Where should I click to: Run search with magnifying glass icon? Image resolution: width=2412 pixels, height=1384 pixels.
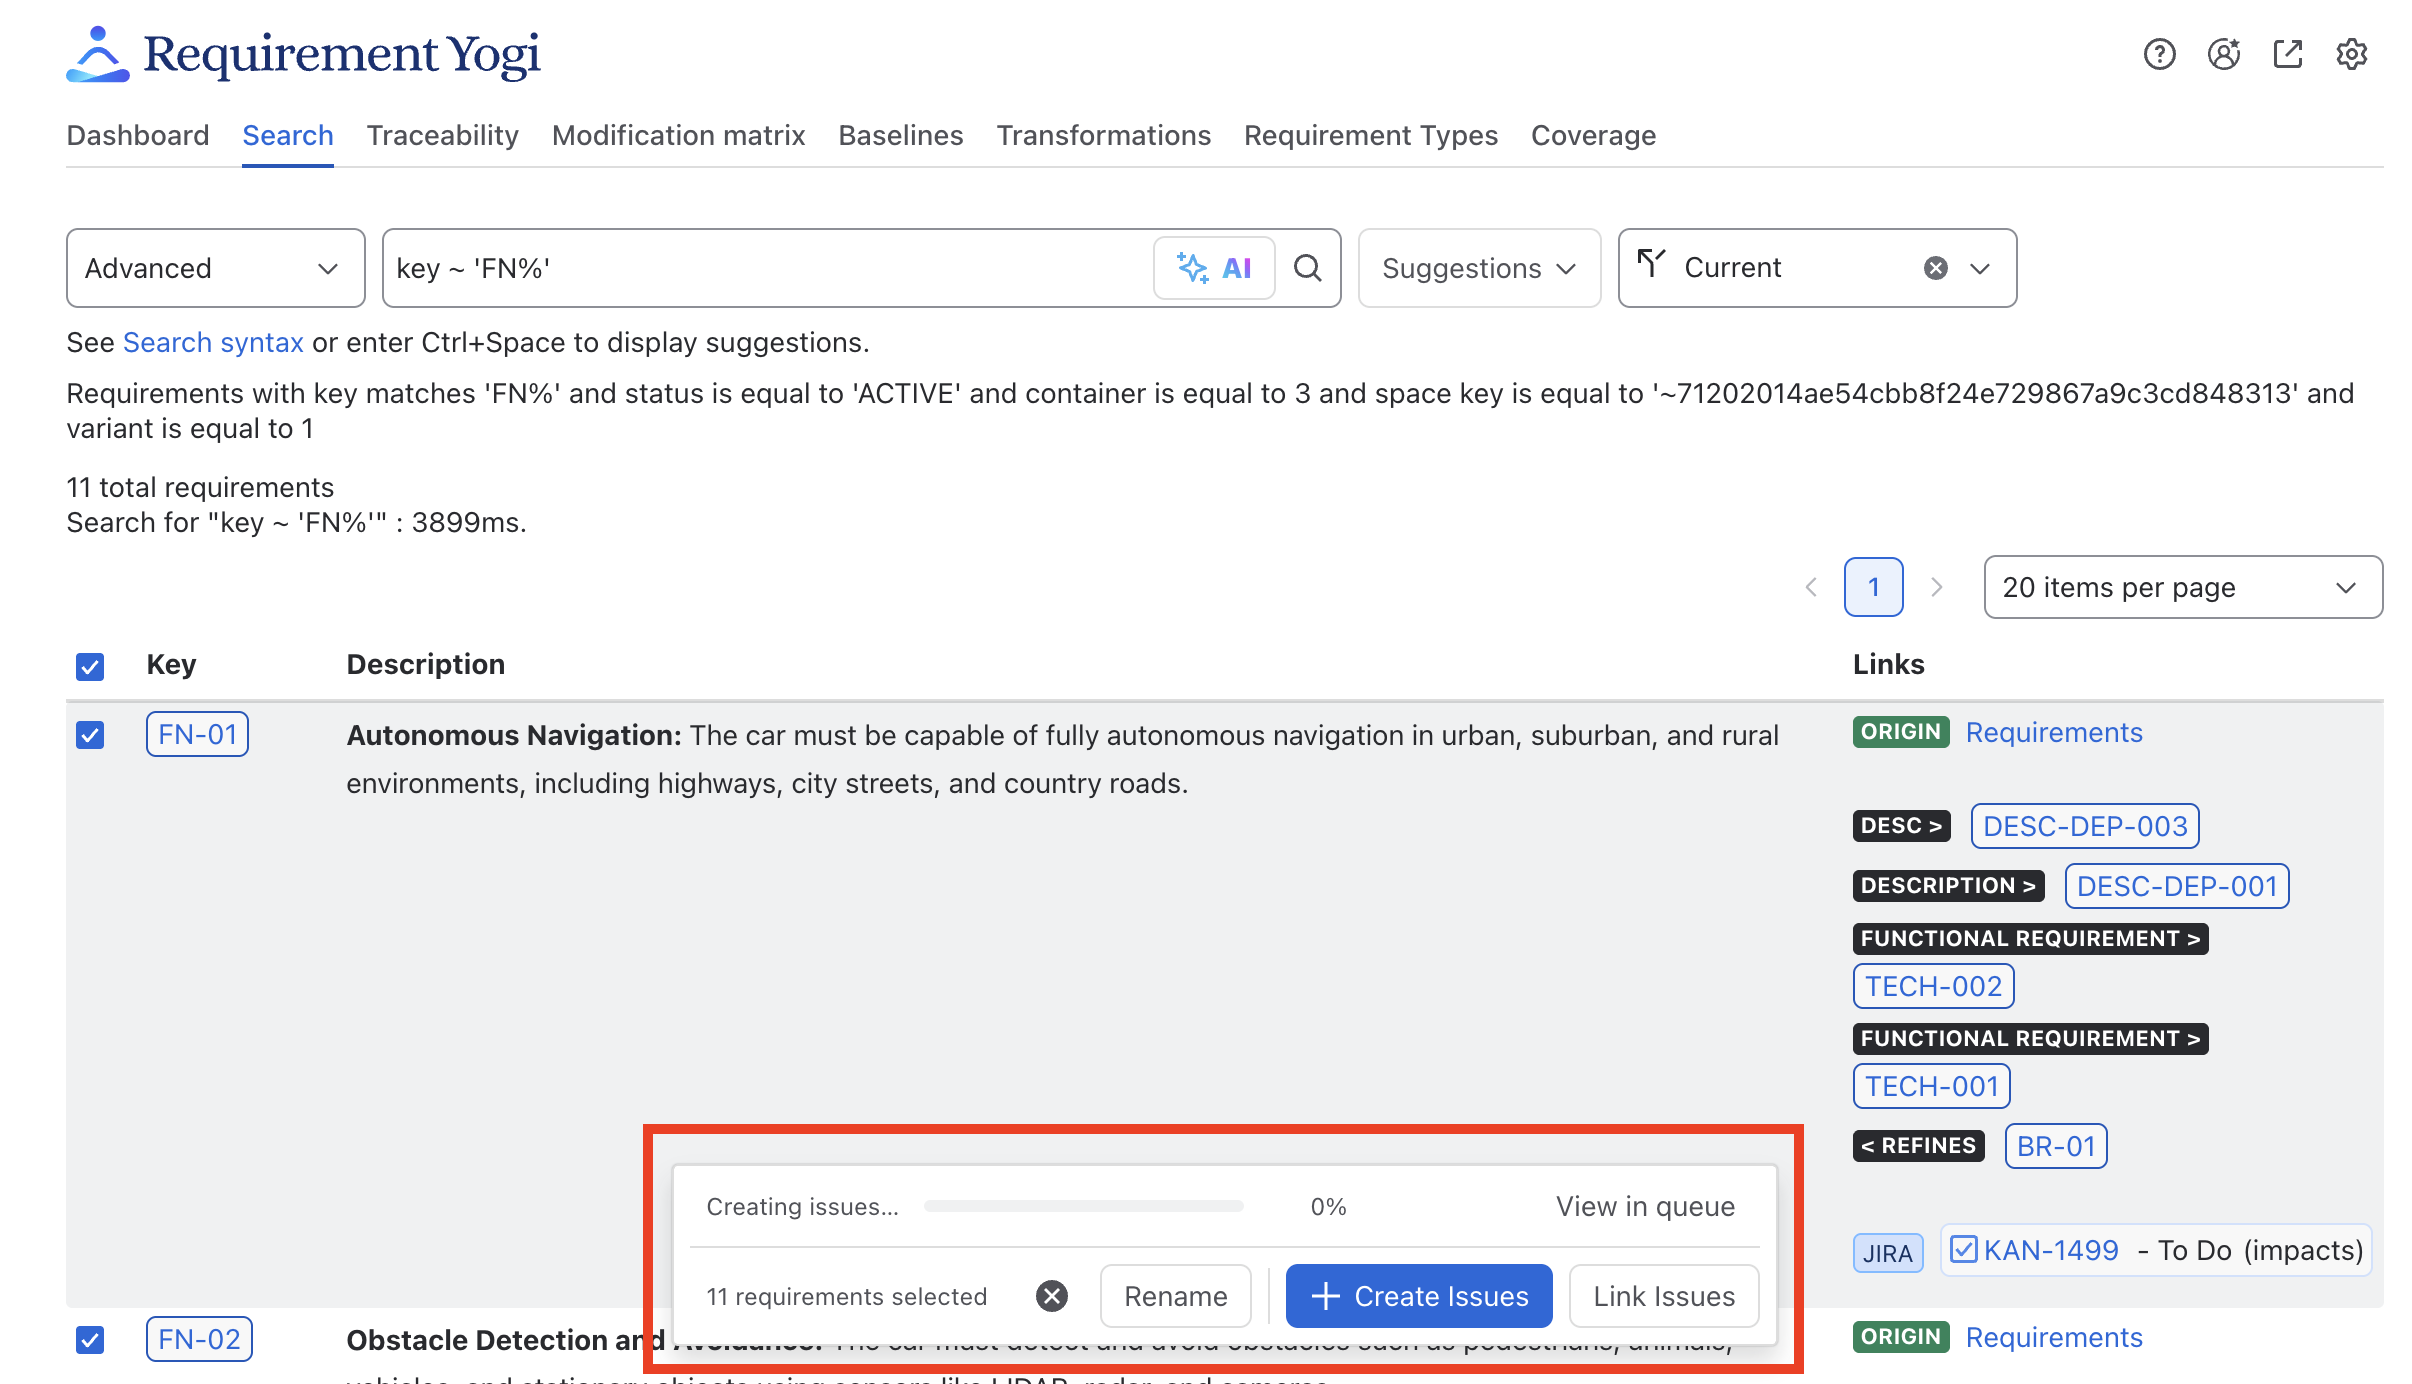pyautogui.click(x=1307, y=268)
